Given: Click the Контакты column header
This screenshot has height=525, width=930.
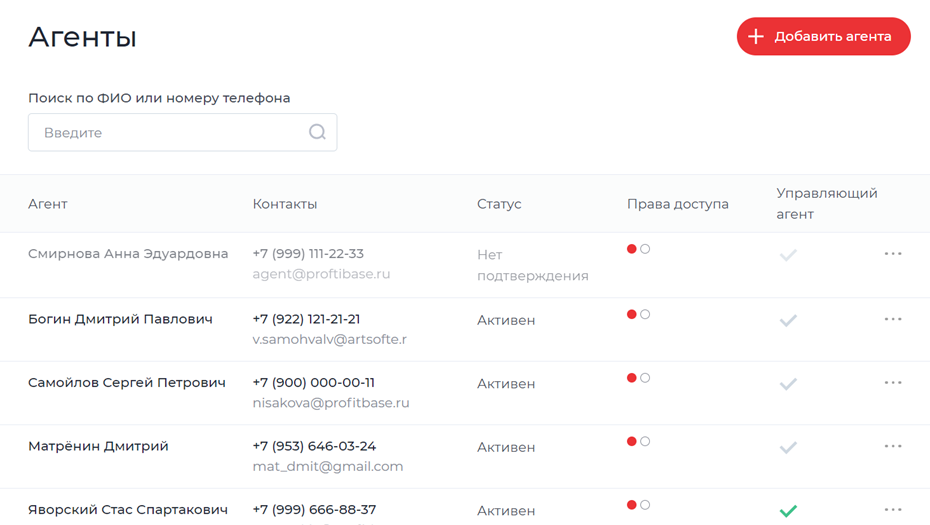Looking at the screenshot, I should [285, 204].
